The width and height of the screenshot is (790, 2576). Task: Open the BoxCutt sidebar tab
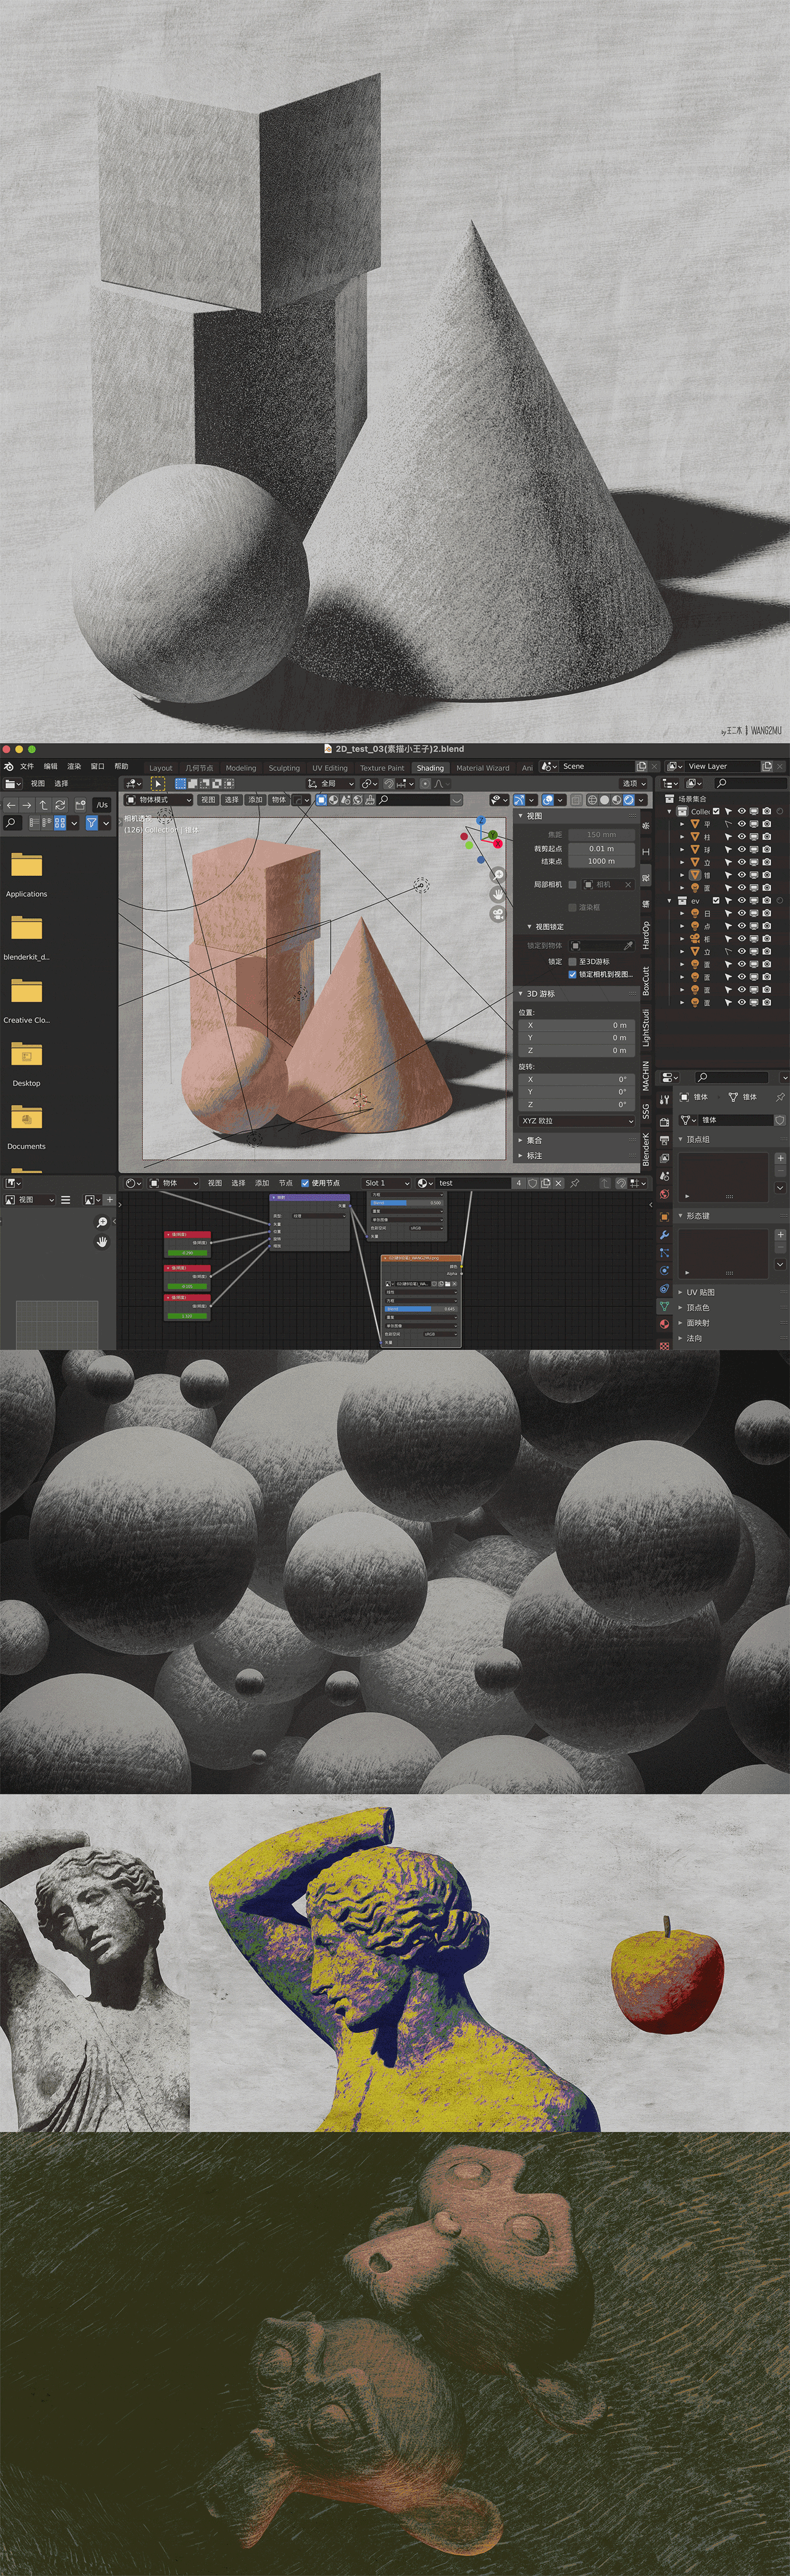click(x=646, y=981)
